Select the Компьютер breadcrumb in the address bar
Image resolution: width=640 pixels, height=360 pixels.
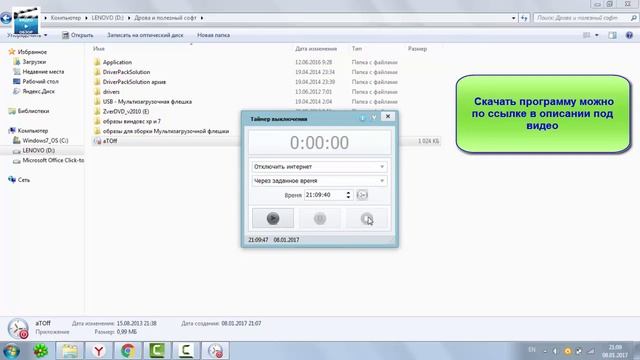tap(66, 18)
